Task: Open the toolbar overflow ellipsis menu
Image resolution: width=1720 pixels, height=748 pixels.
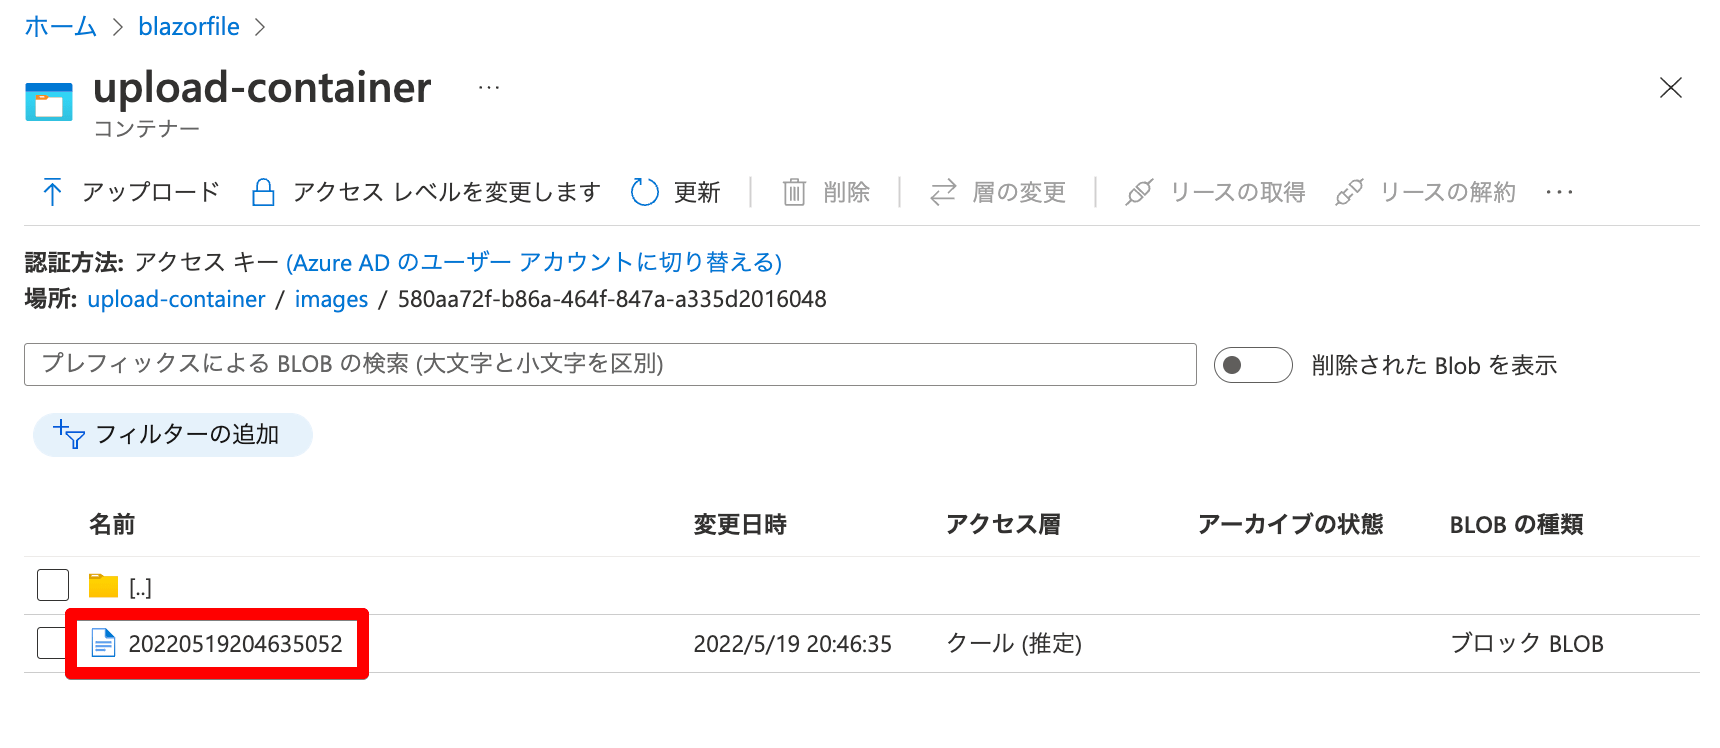Action: click(x=1559, y=192)
